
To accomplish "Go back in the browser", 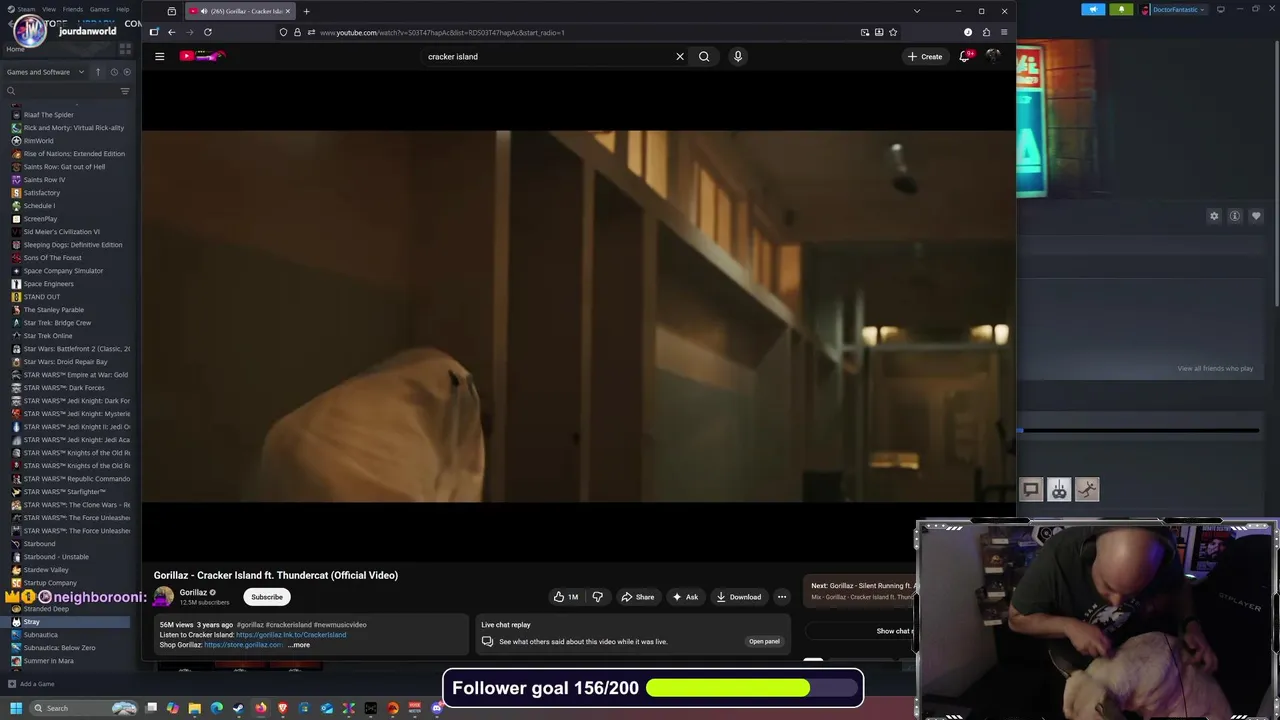I will (171, 32).
